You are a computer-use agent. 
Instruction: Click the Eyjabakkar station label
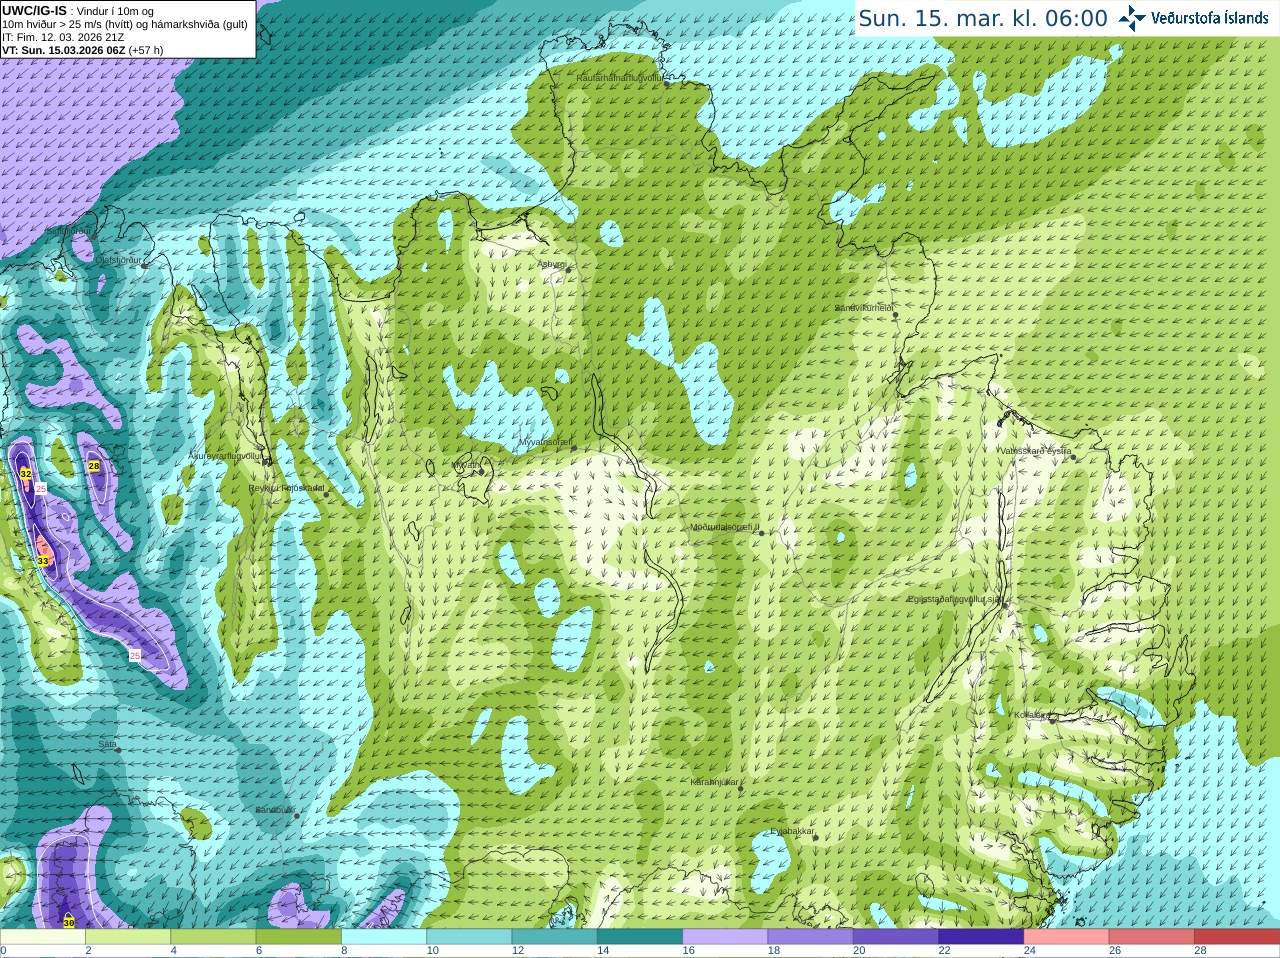[x=793, y=831]
